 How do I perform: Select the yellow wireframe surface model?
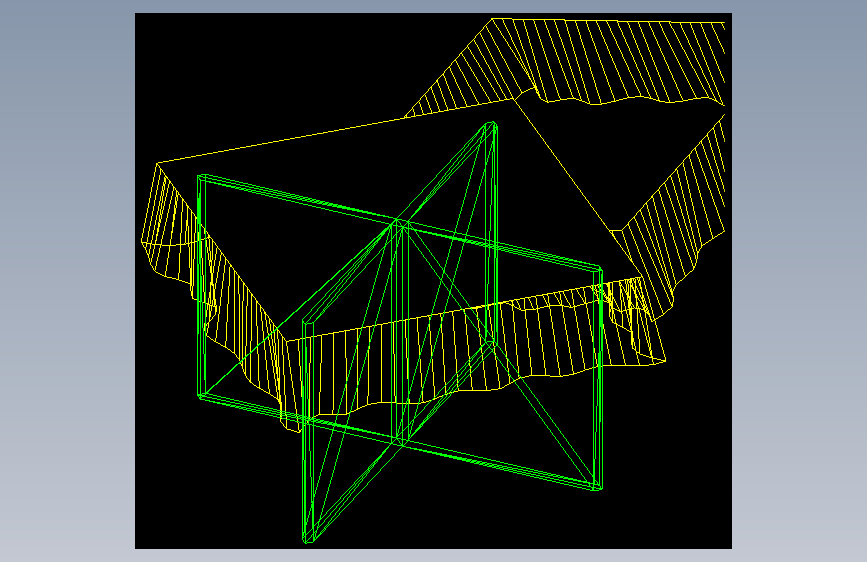(x=433, y=225)
